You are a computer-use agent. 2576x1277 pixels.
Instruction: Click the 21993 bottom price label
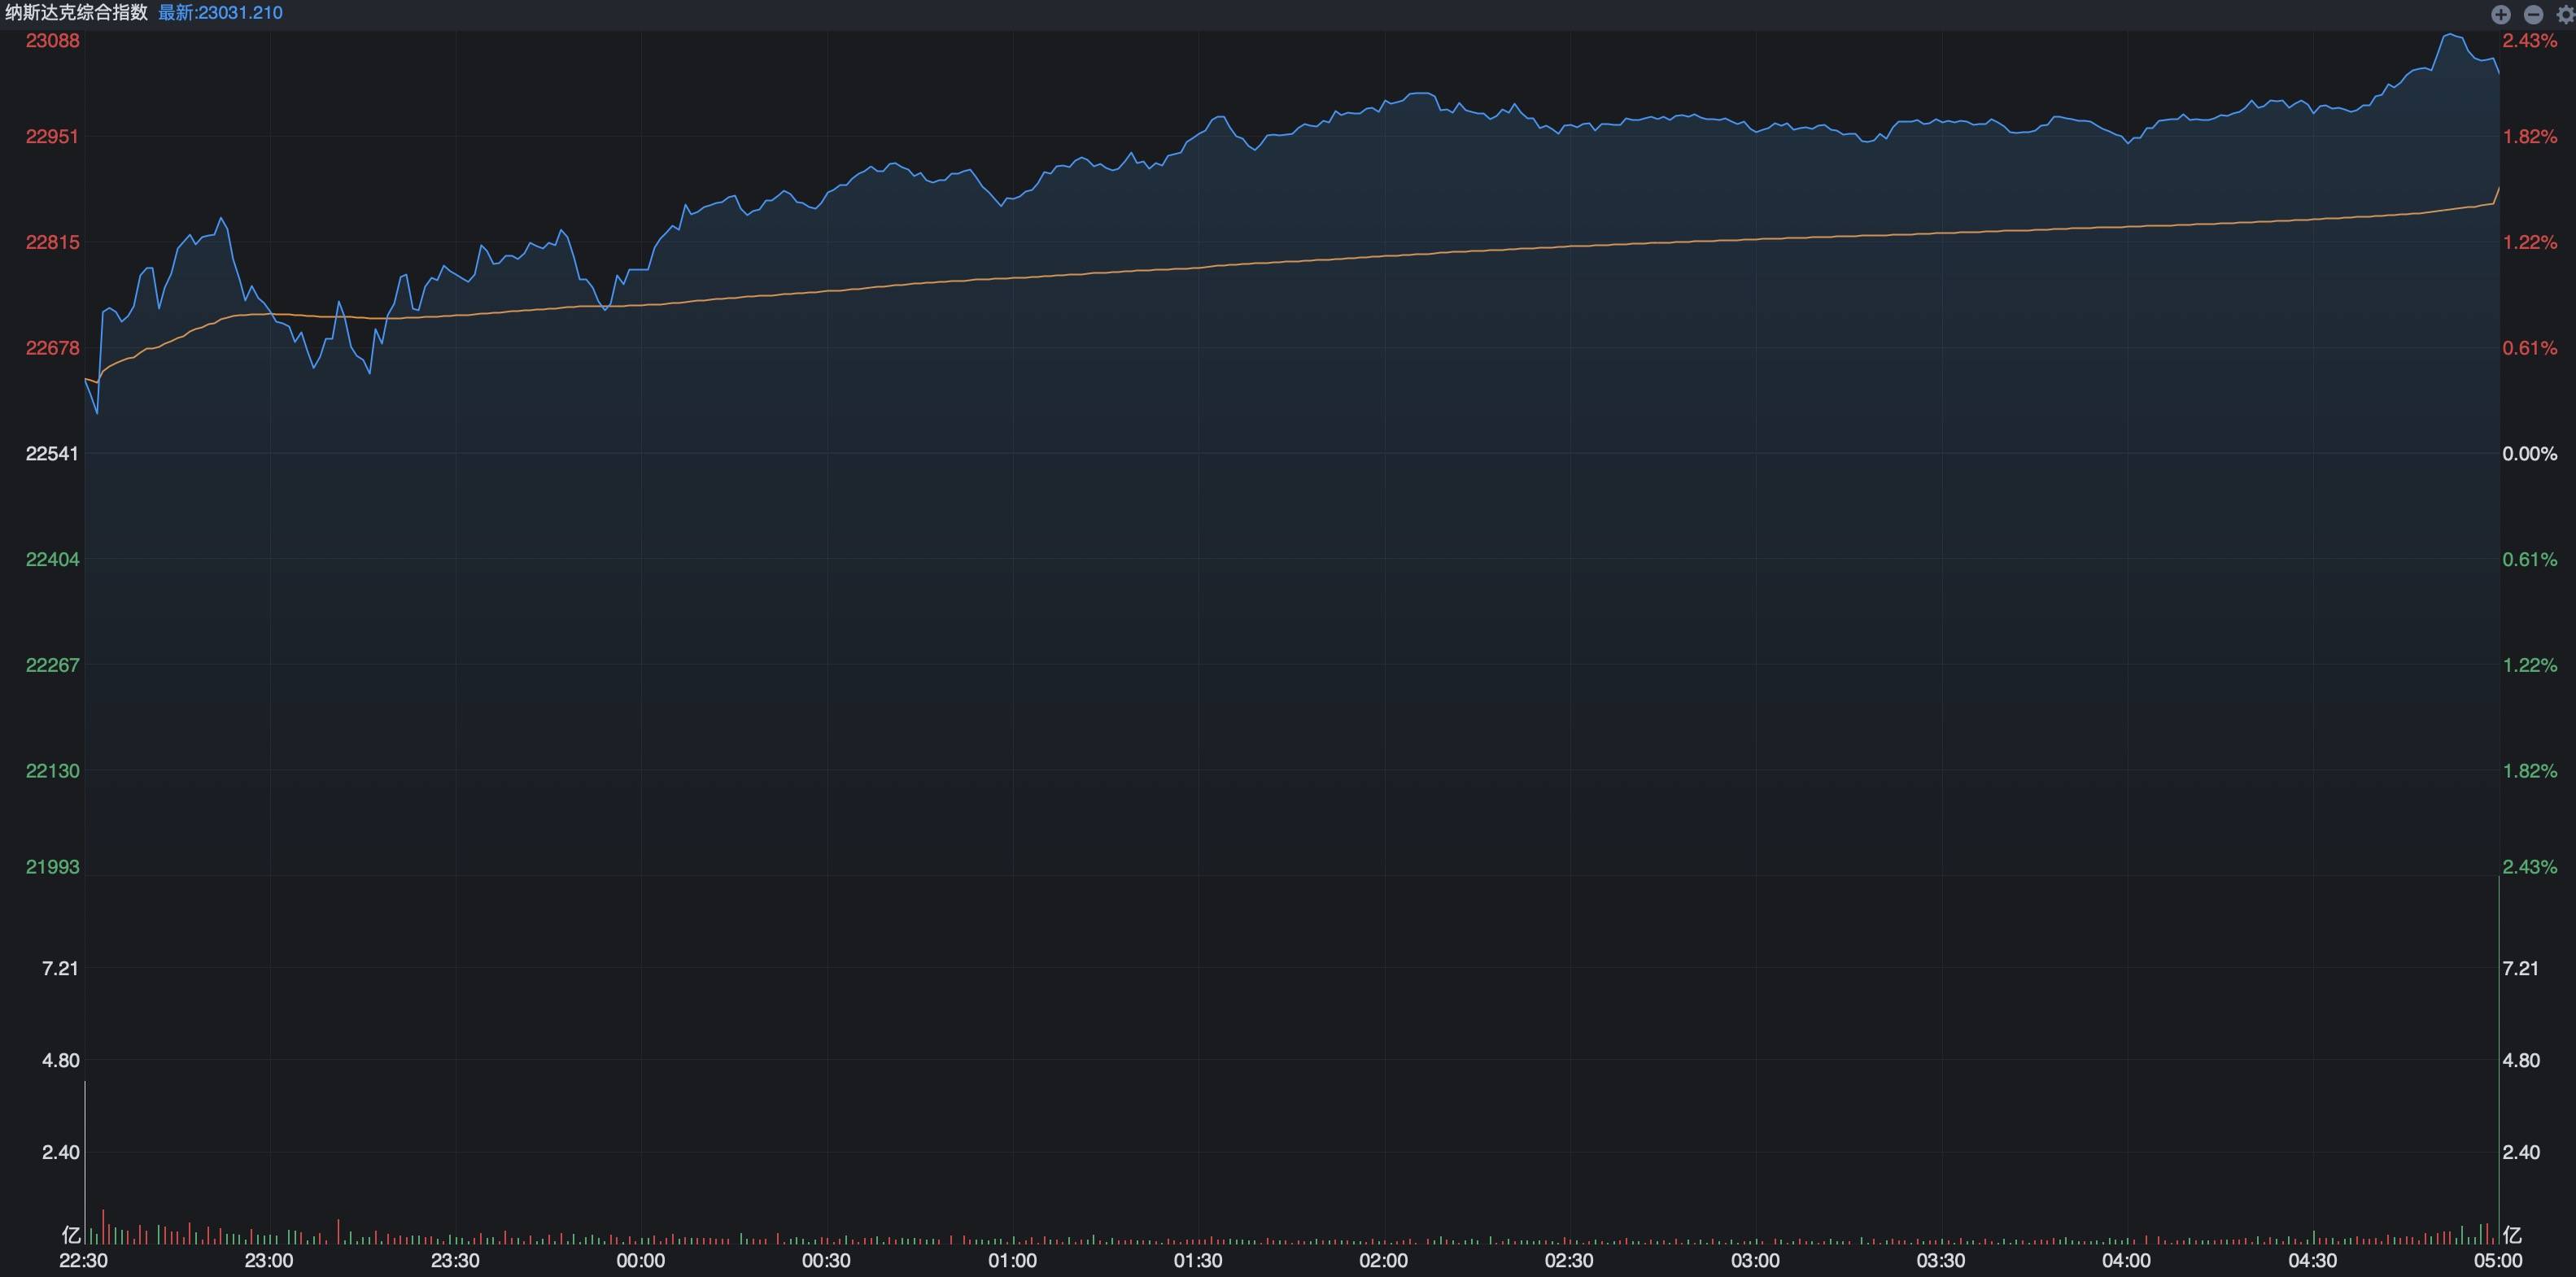[52, 867]
